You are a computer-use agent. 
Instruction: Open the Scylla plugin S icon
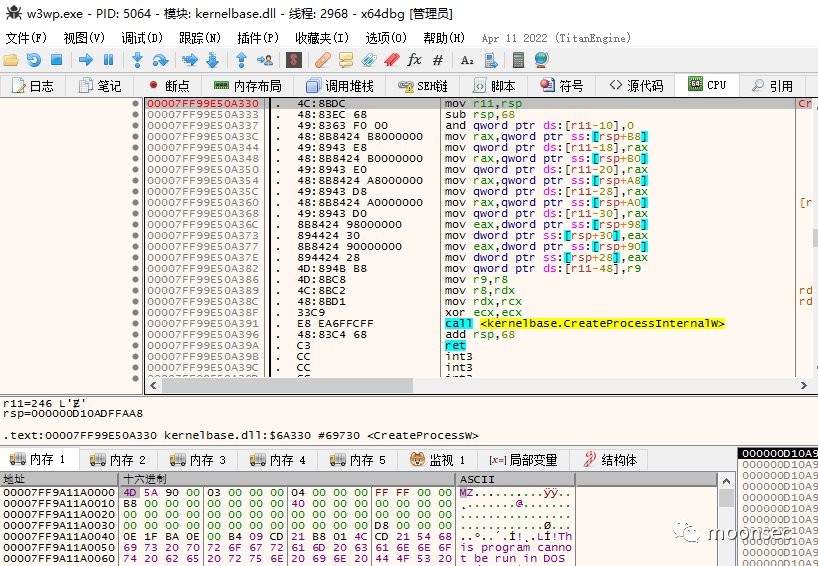pyautogui.click(x=294, y=60)
